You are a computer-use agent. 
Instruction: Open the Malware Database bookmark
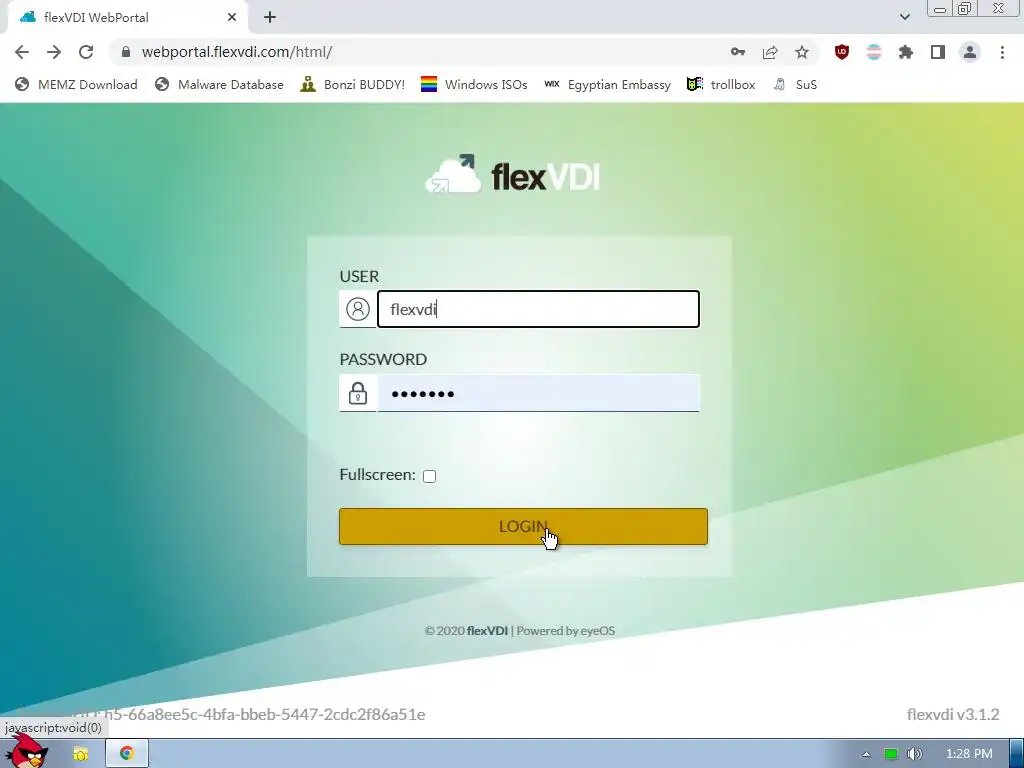pyautogui.click(x=219, y=84)
